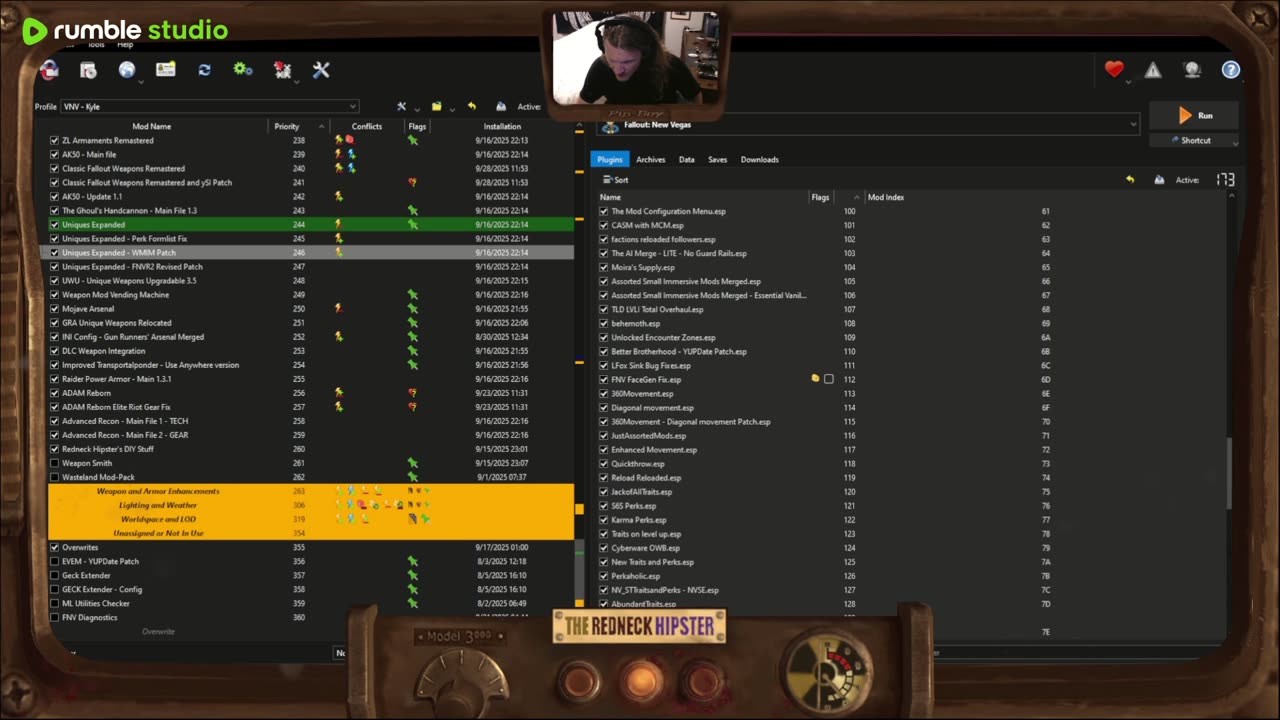Screen dimensions: 1280x720
Task: Click the Mod Name column header
Action: [152, 126]
